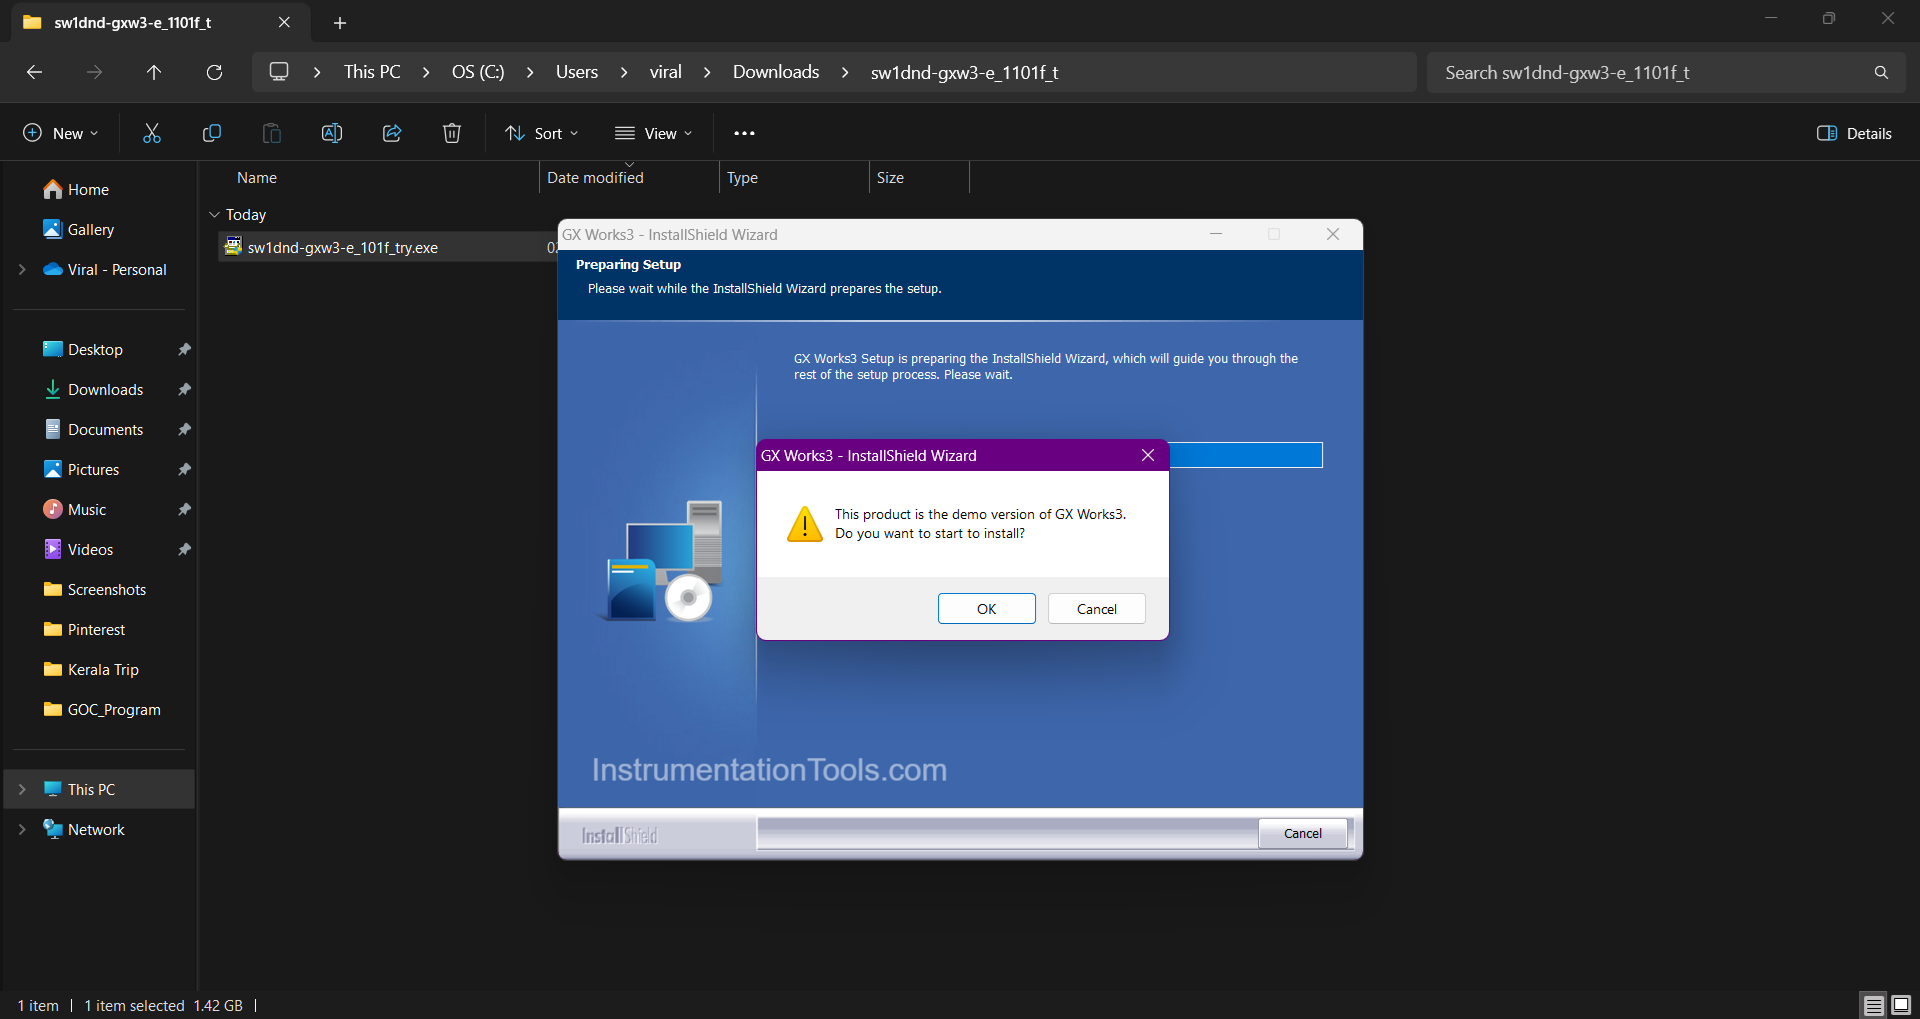Sort by Size column header
This screenshot has width=1920, height=1019.
point(890,177)
